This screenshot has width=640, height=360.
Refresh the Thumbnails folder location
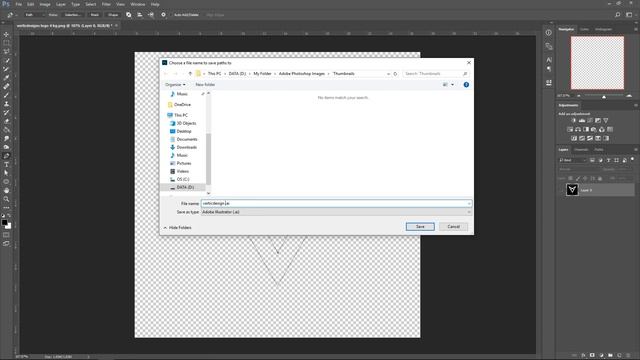coord(395,73)
